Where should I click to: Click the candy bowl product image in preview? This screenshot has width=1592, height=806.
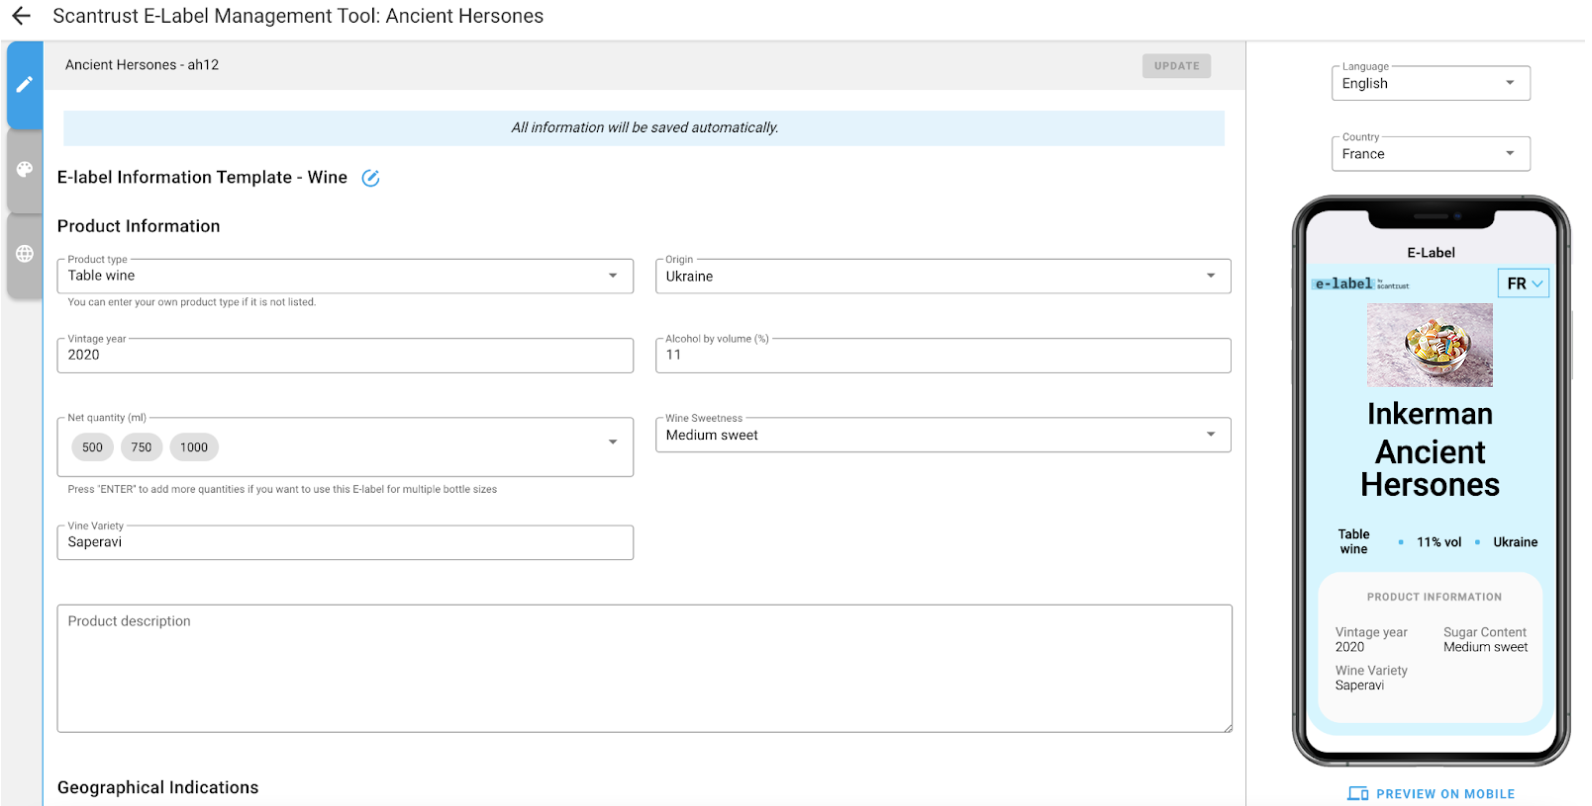(1430, 345)
